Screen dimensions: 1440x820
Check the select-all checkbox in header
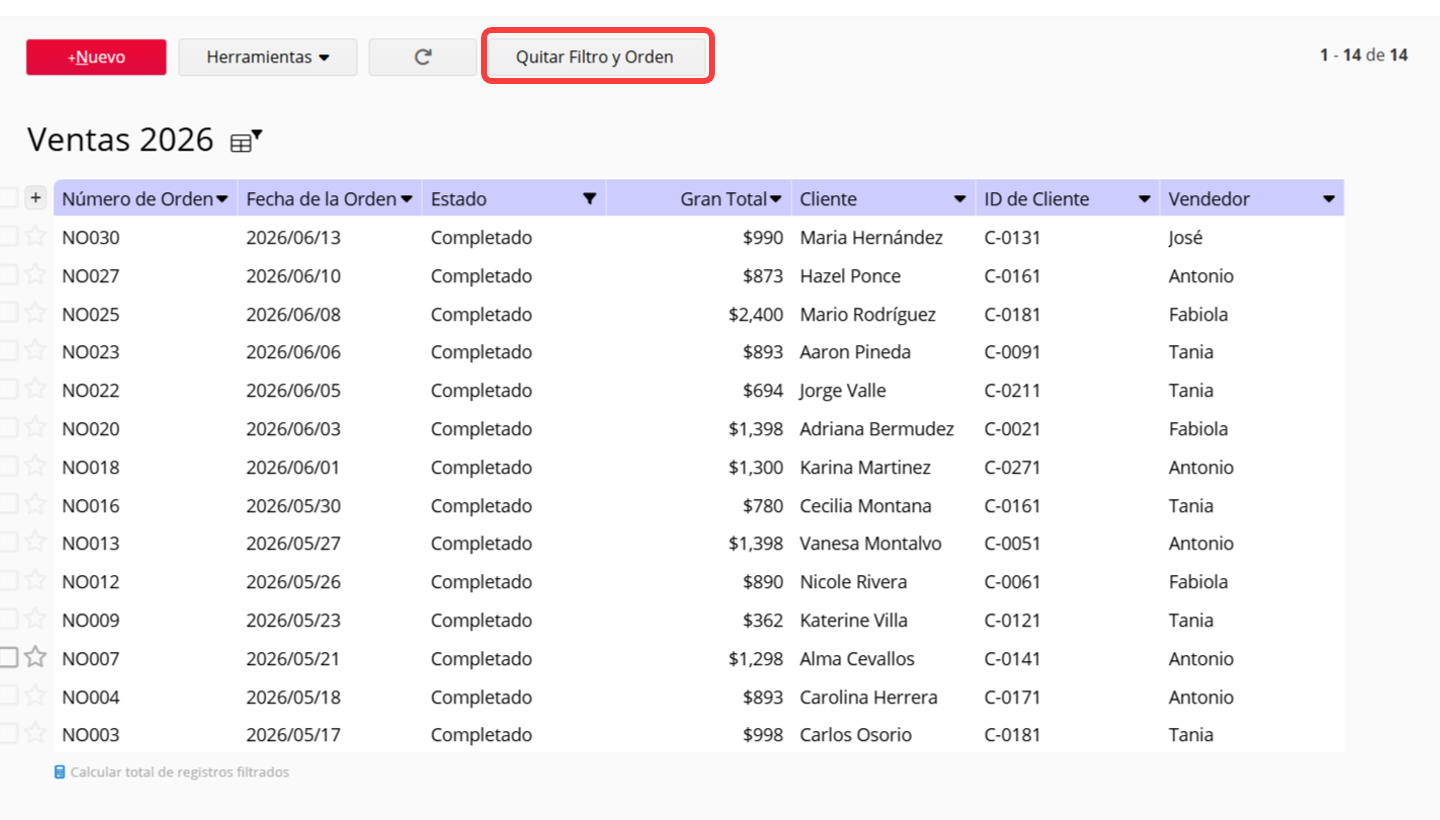coord(8,198)
